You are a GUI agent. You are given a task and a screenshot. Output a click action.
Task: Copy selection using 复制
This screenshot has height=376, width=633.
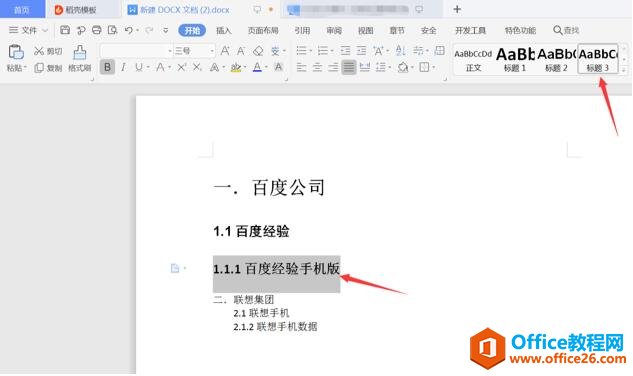pyautogui.click(x=48, y=68)
